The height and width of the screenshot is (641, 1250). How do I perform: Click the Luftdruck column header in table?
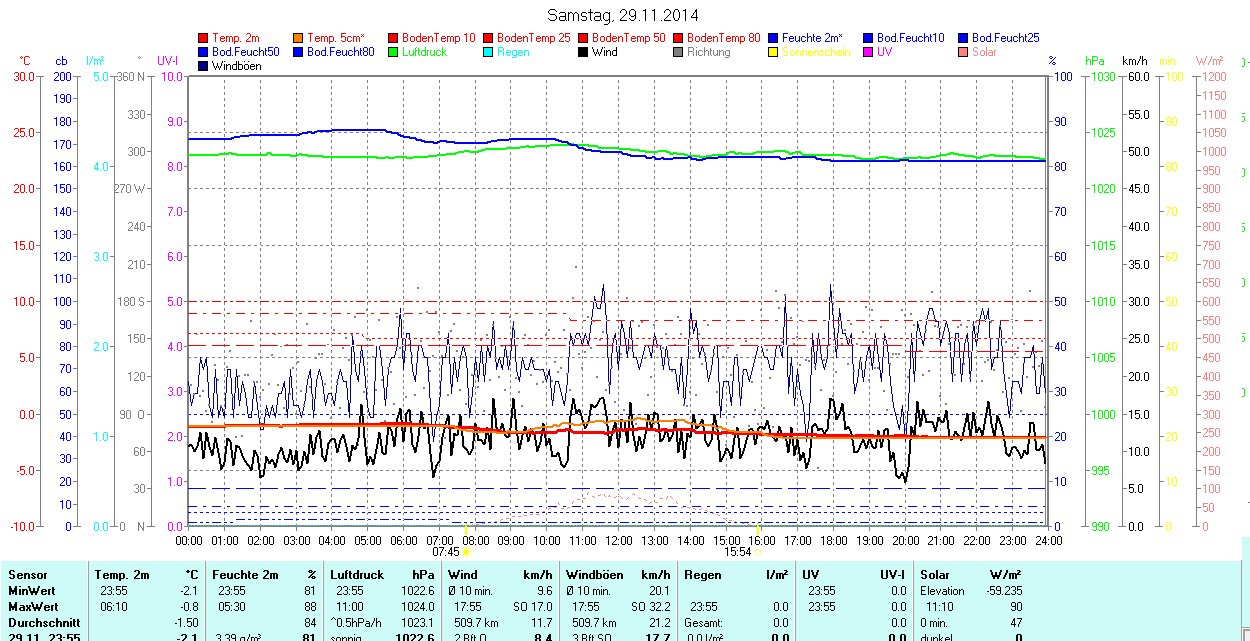[357, 575]
